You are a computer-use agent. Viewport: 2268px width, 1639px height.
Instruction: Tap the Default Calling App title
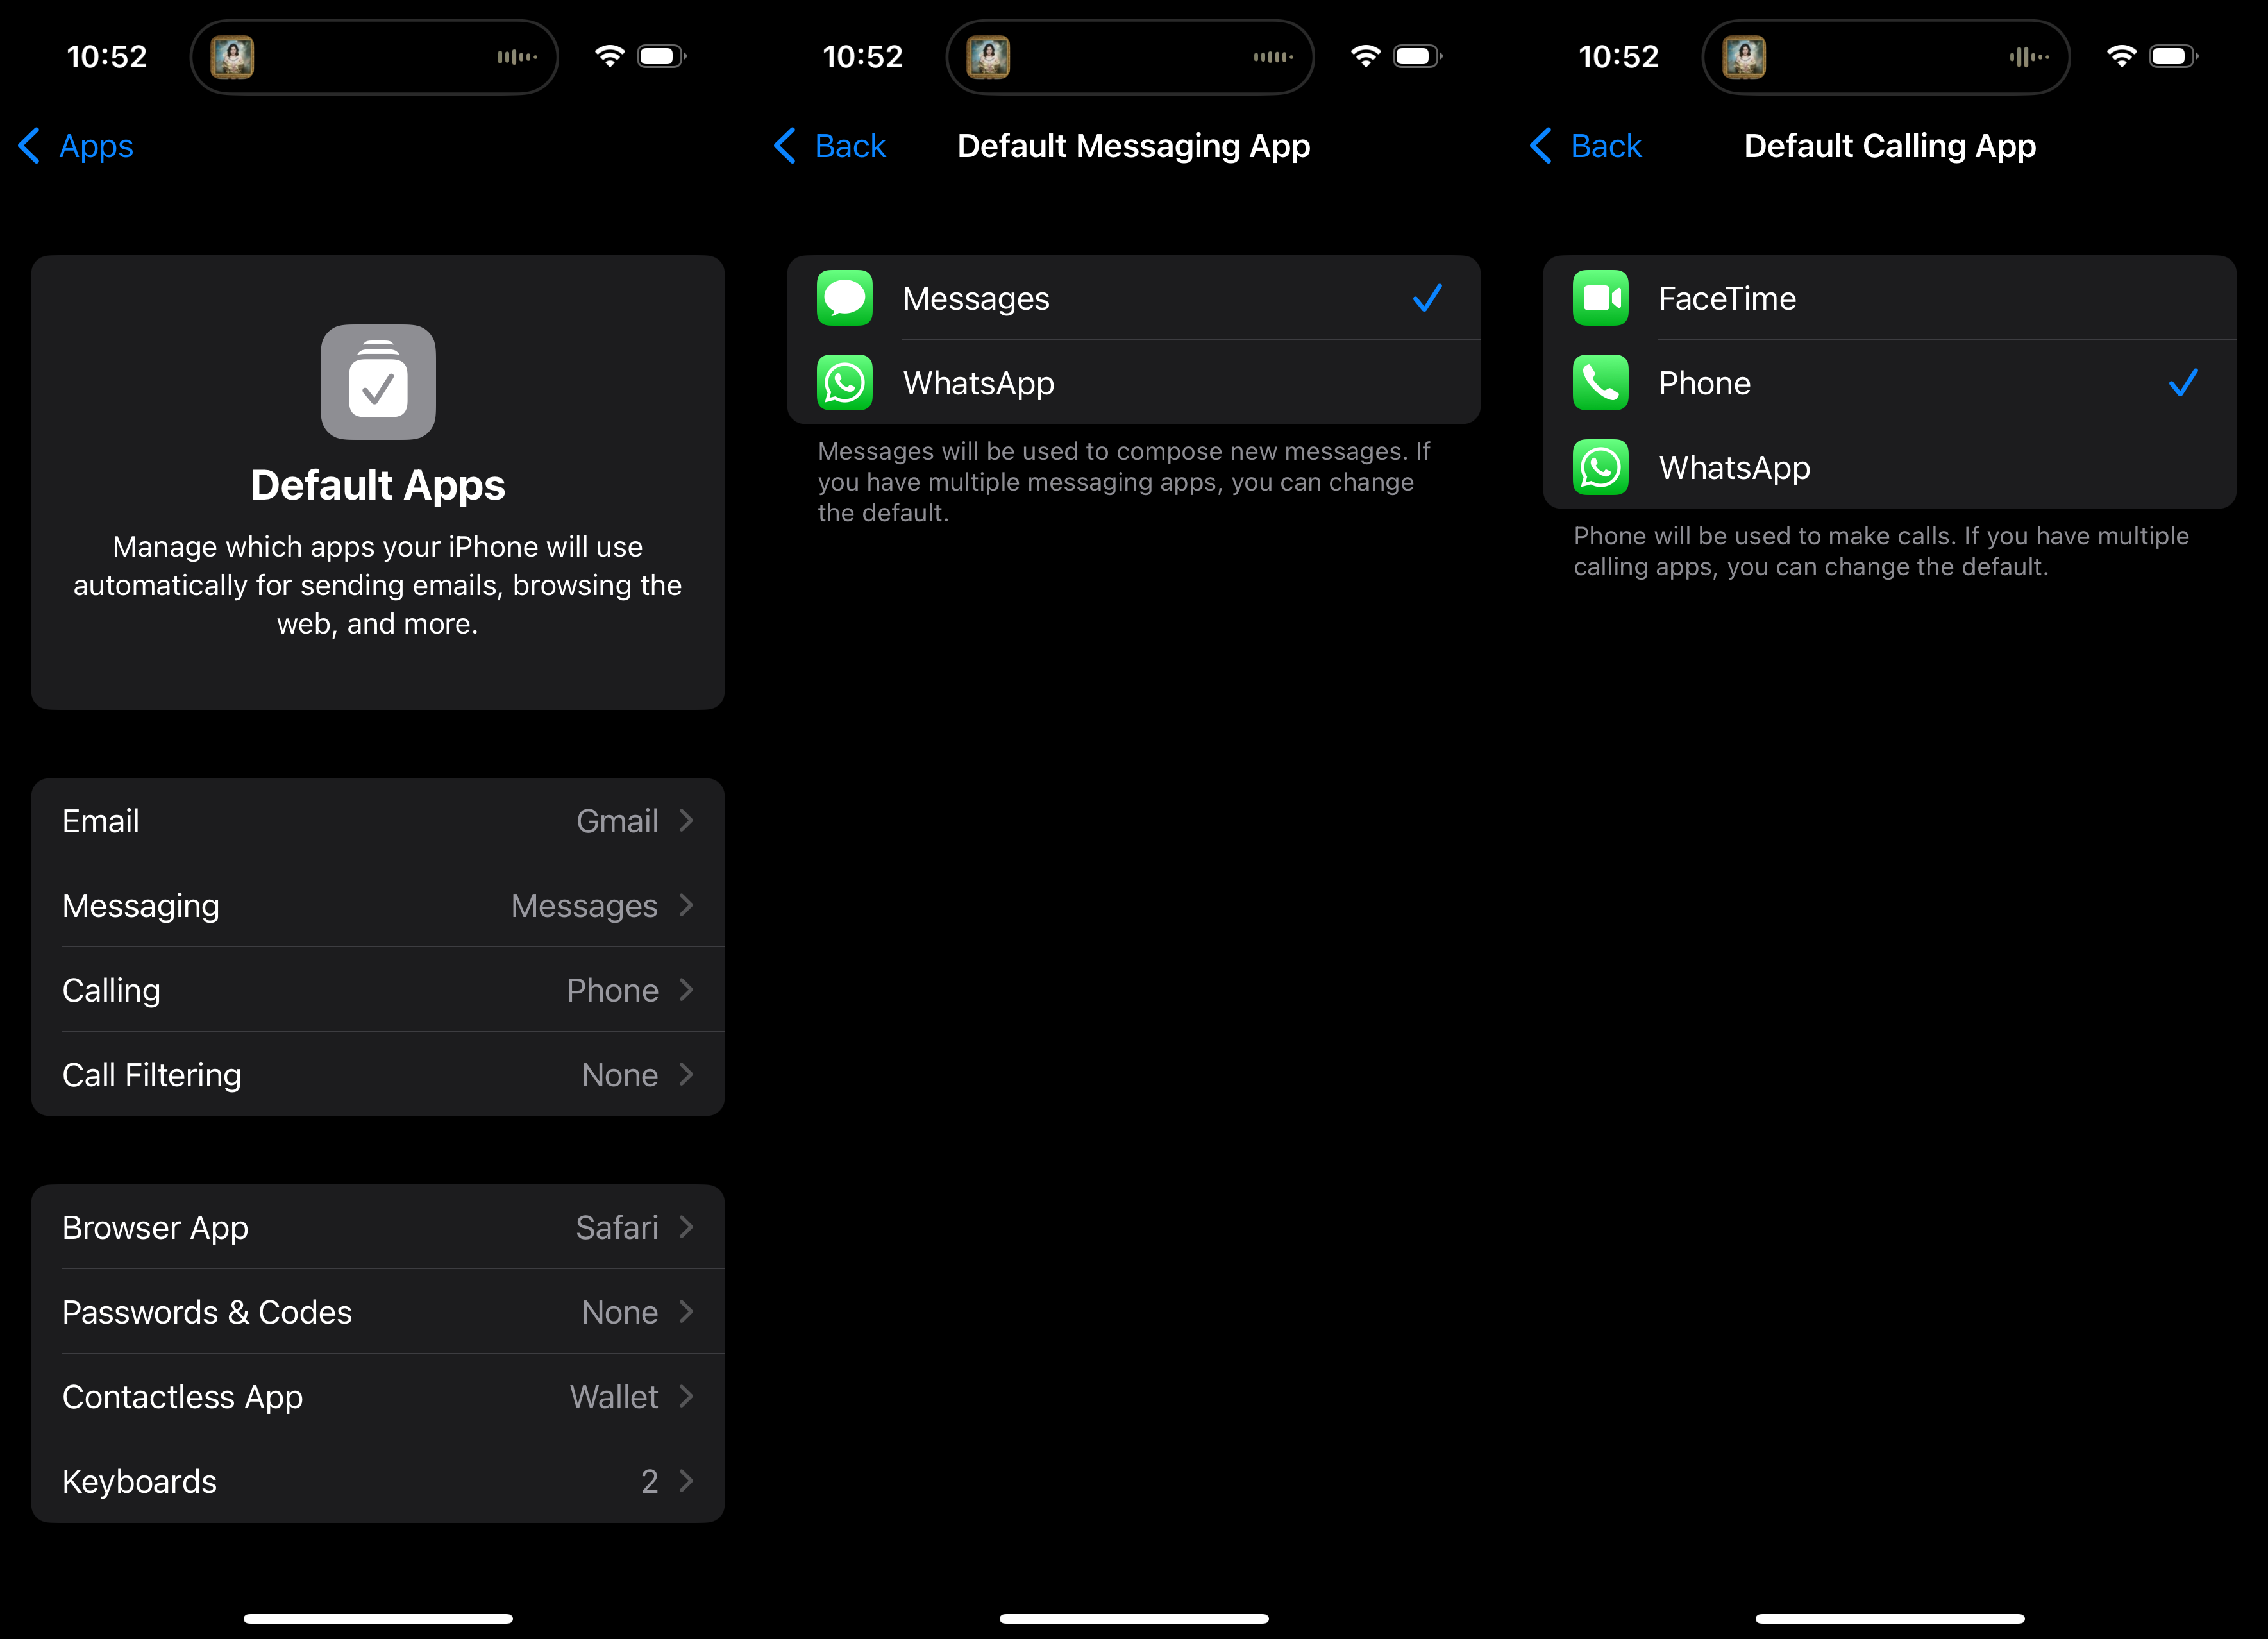1890,146
